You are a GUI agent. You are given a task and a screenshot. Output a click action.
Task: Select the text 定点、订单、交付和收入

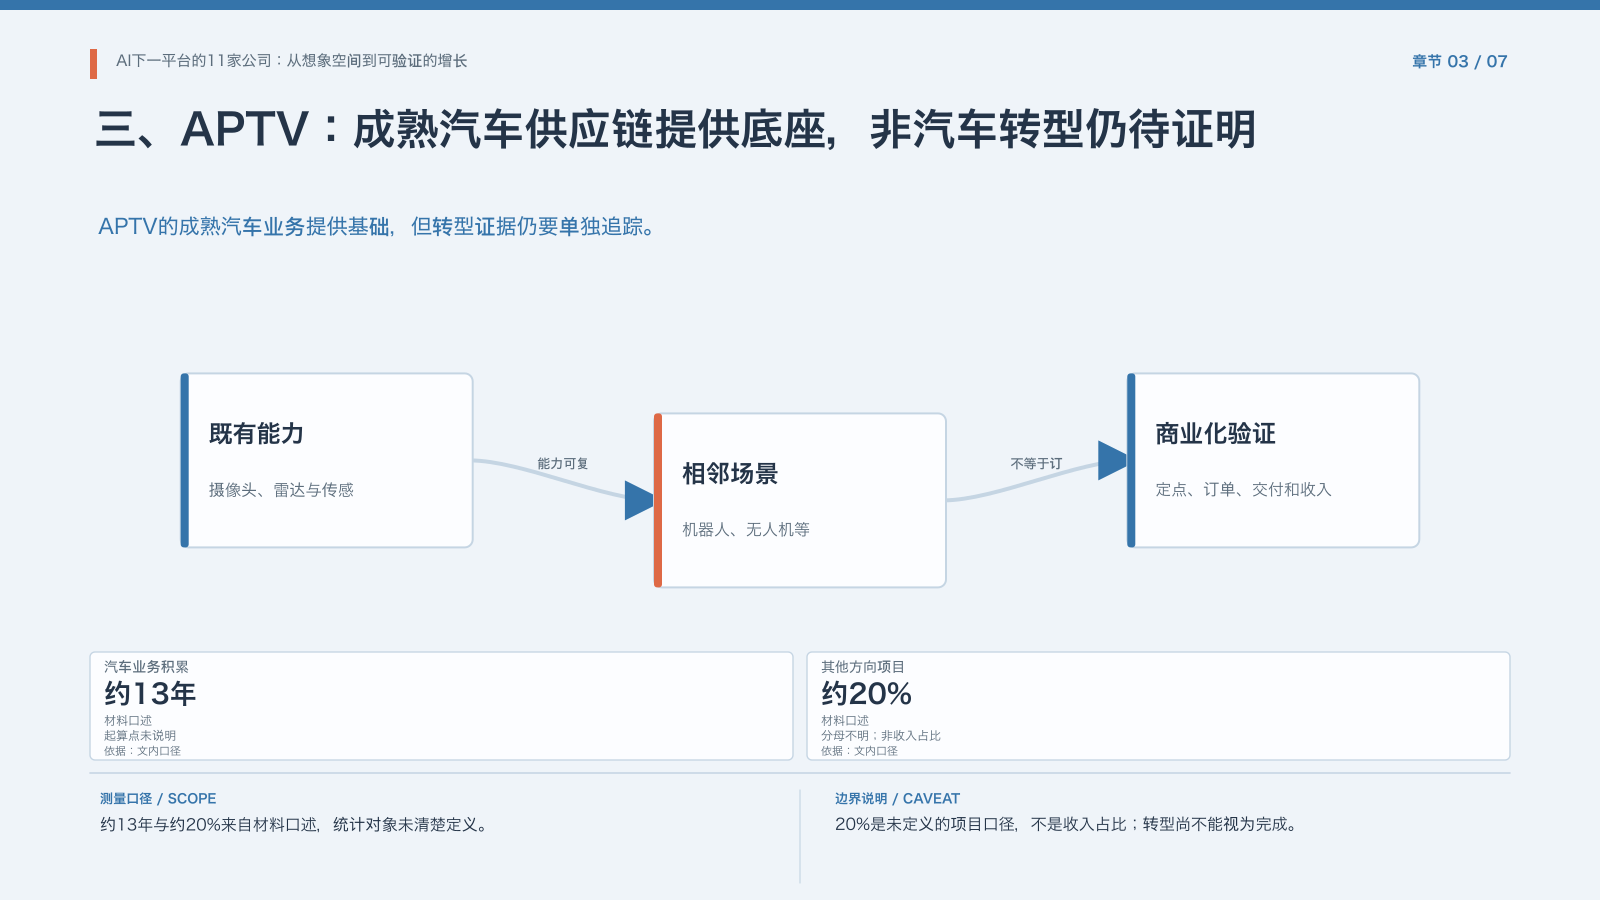pyautogui.click(x=1243, y=490)
